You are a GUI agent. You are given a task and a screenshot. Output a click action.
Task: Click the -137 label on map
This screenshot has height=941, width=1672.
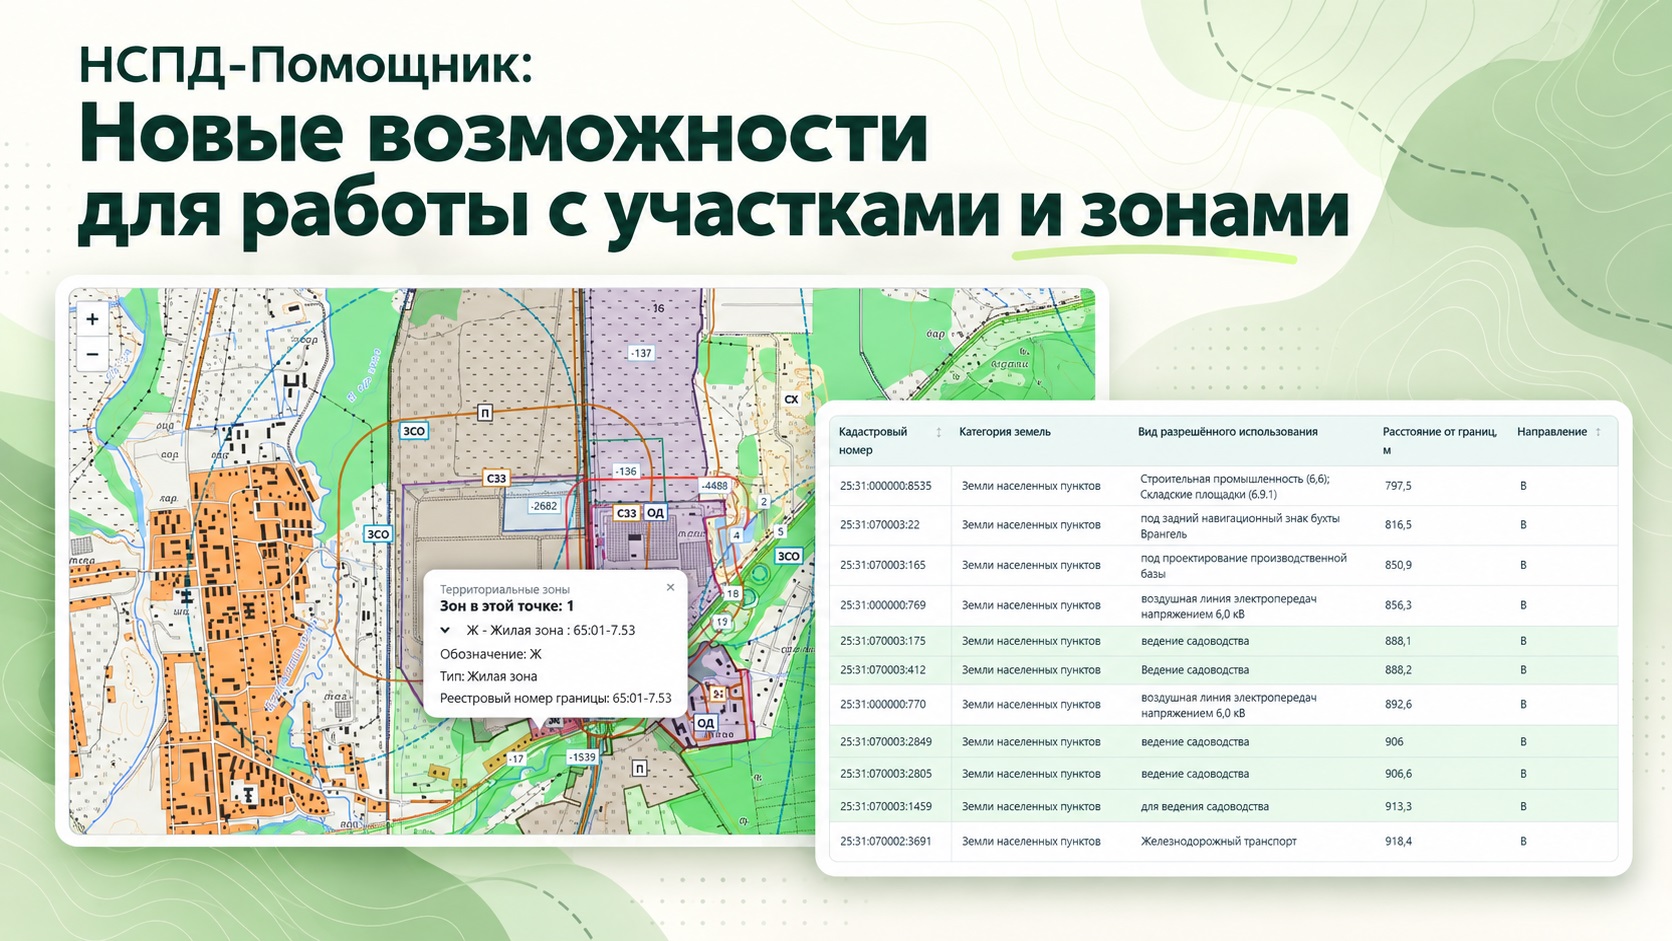point(640,353)
